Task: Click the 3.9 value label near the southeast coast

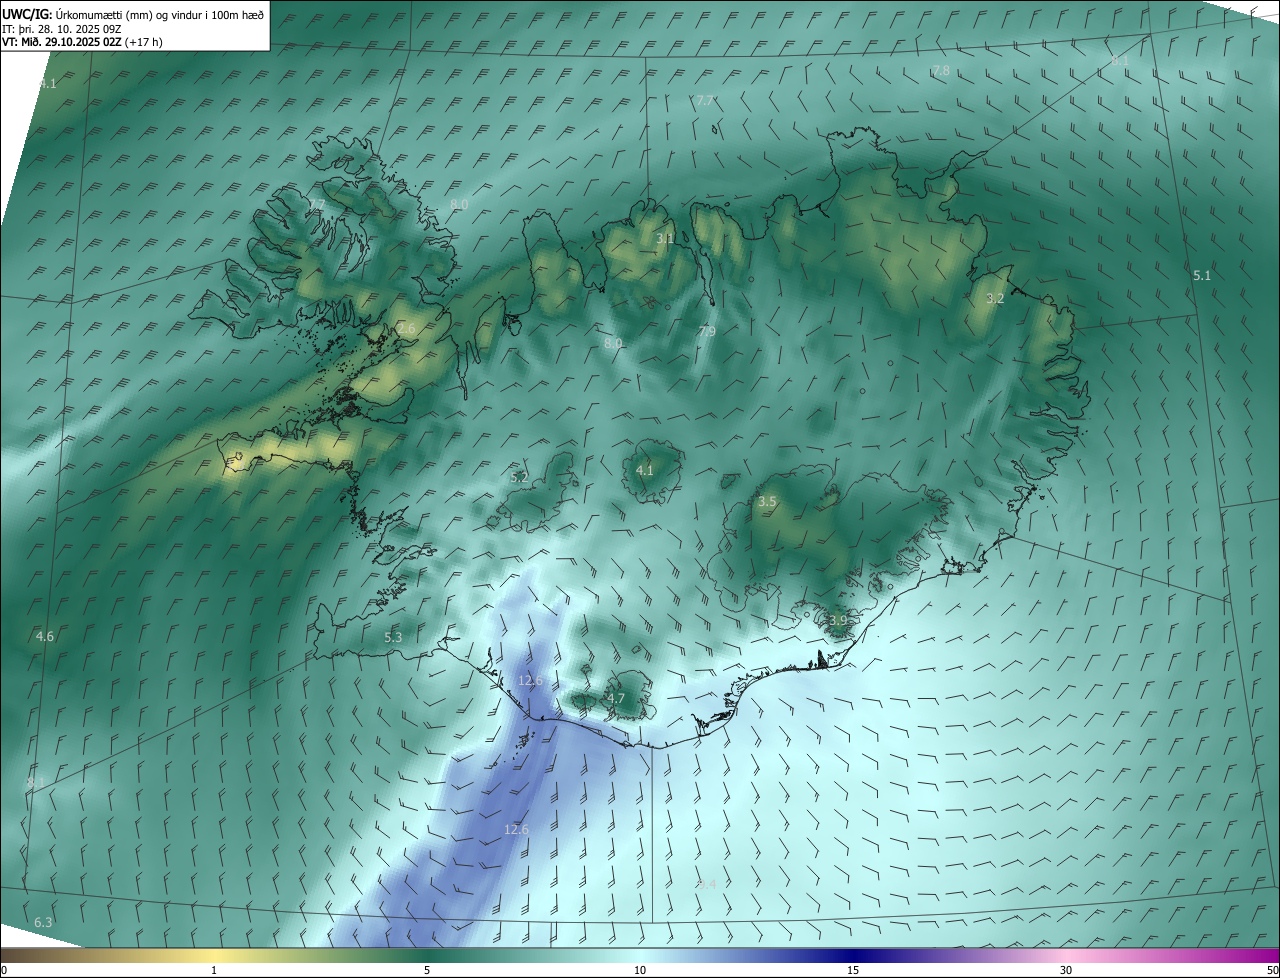Action: (x=838, y=620)
